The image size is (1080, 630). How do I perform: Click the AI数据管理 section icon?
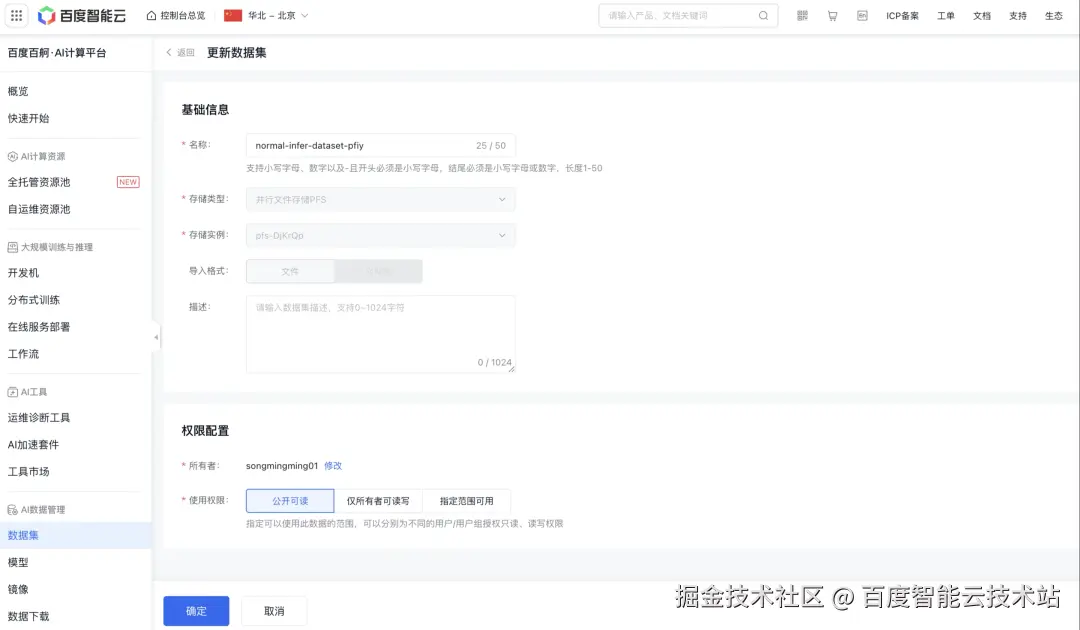pos(12,510)
